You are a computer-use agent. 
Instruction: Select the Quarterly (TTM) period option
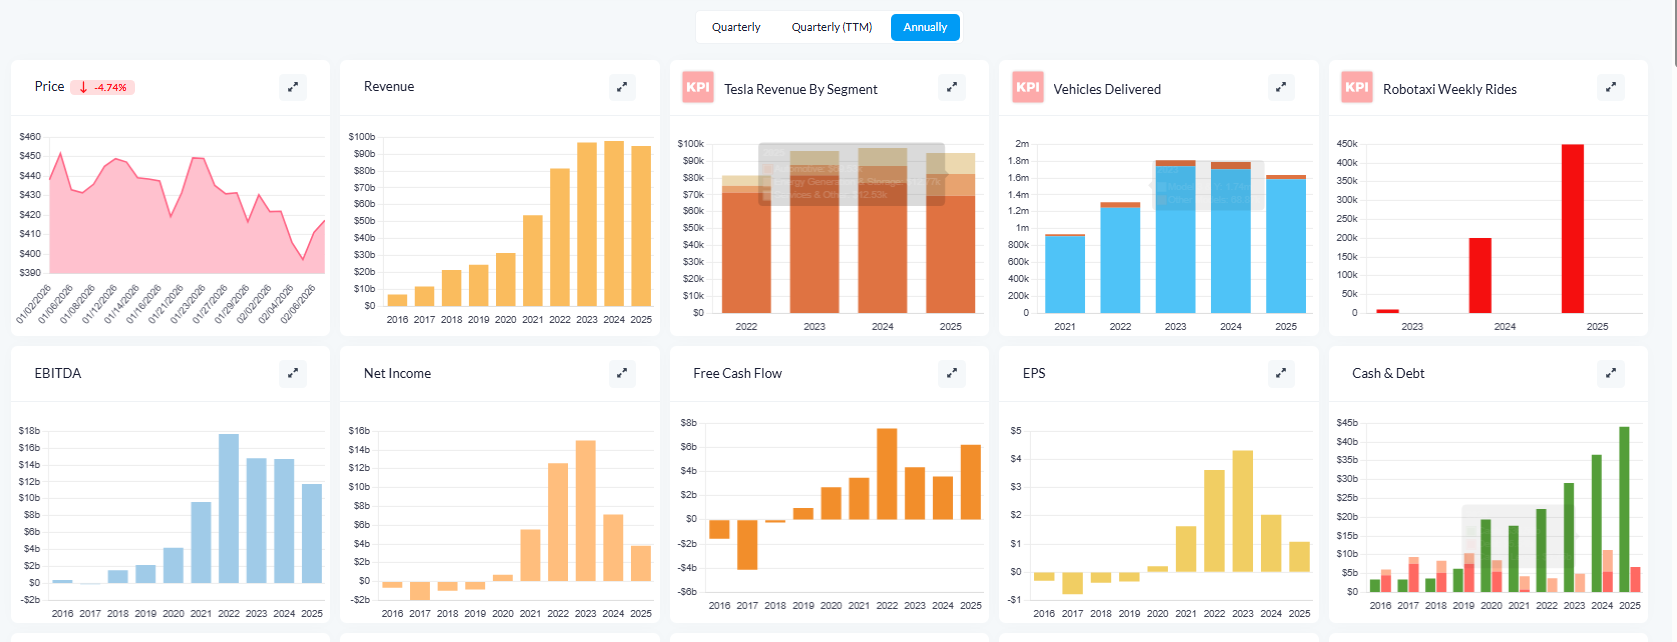[x=832, y=27]
